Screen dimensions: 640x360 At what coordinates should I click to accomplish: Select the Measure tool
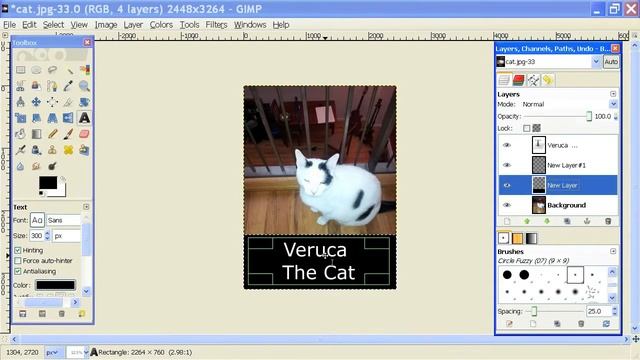click(x=20, y=102)
